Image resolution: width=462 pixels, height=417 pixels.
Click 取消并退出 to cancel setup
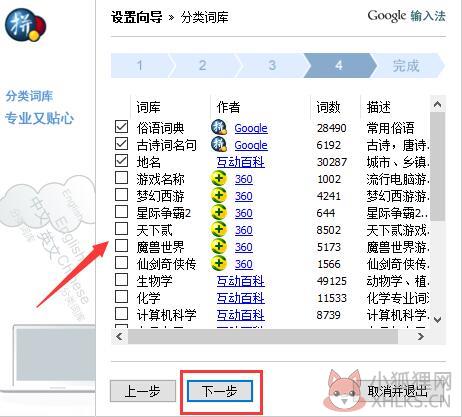coord(398,391)
